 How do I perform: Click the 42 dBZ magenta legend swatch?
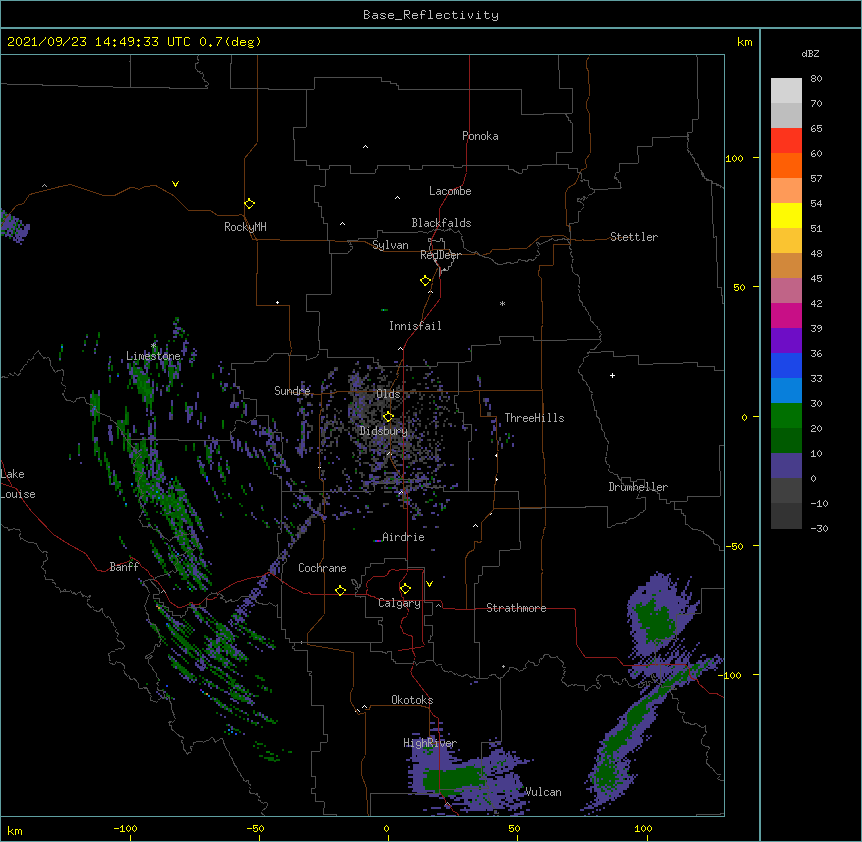786,315
